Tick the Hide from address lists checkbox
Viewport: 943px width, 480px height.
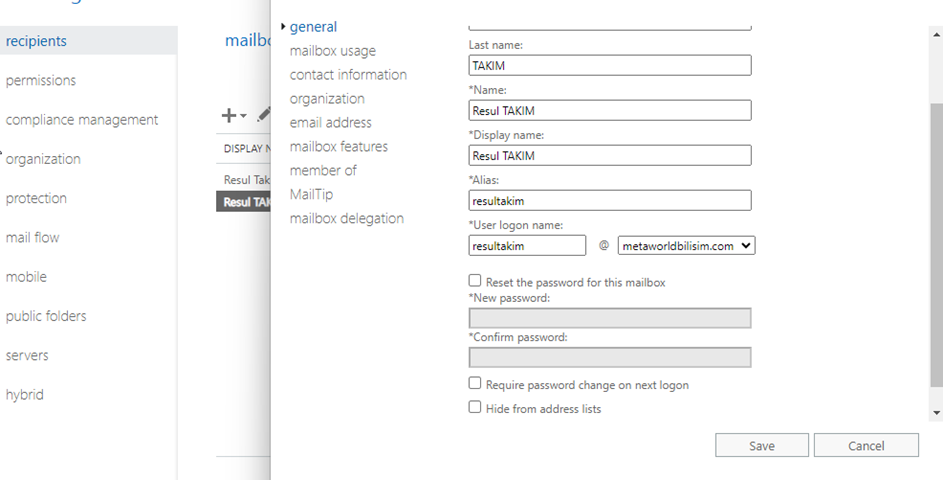point(475,408)
